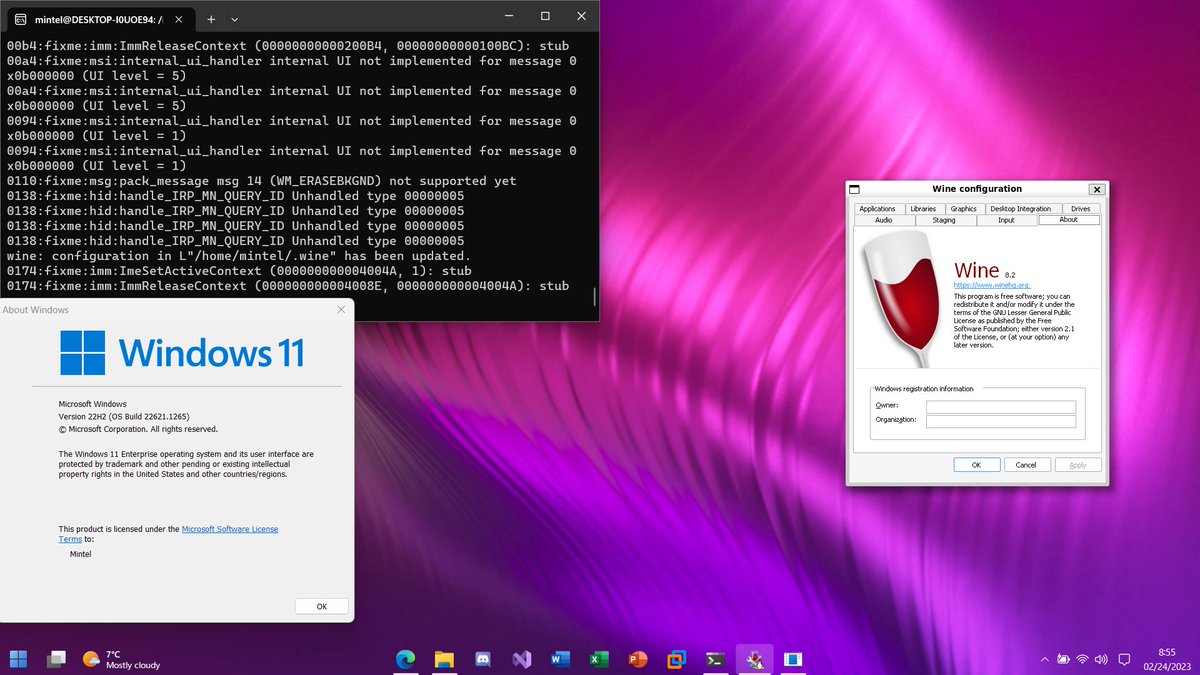Launch Microsoft Edge from the taskbar
This screenshot has width=1200, height=675.
click(406, 659)
